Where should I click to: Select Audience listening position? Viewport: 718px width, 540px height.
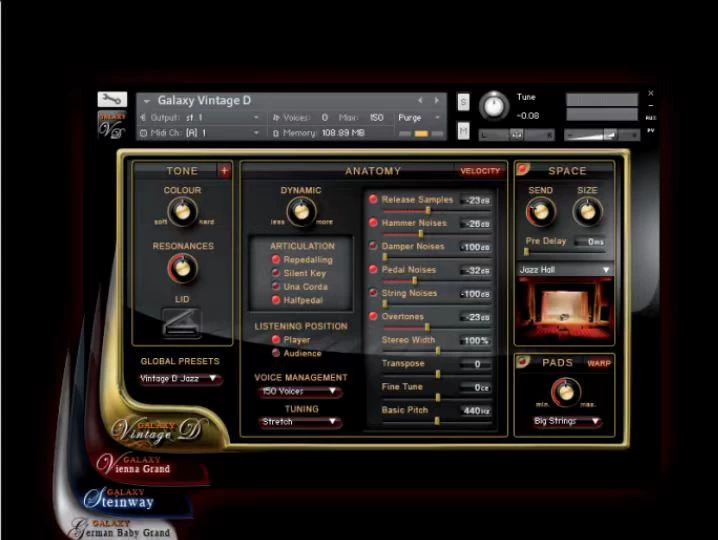coord(276,353)
